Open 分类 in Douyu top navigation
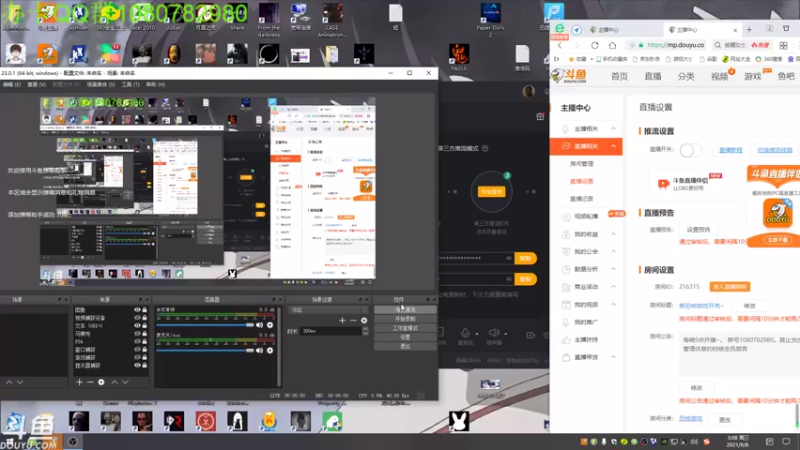 pos(686,77)
